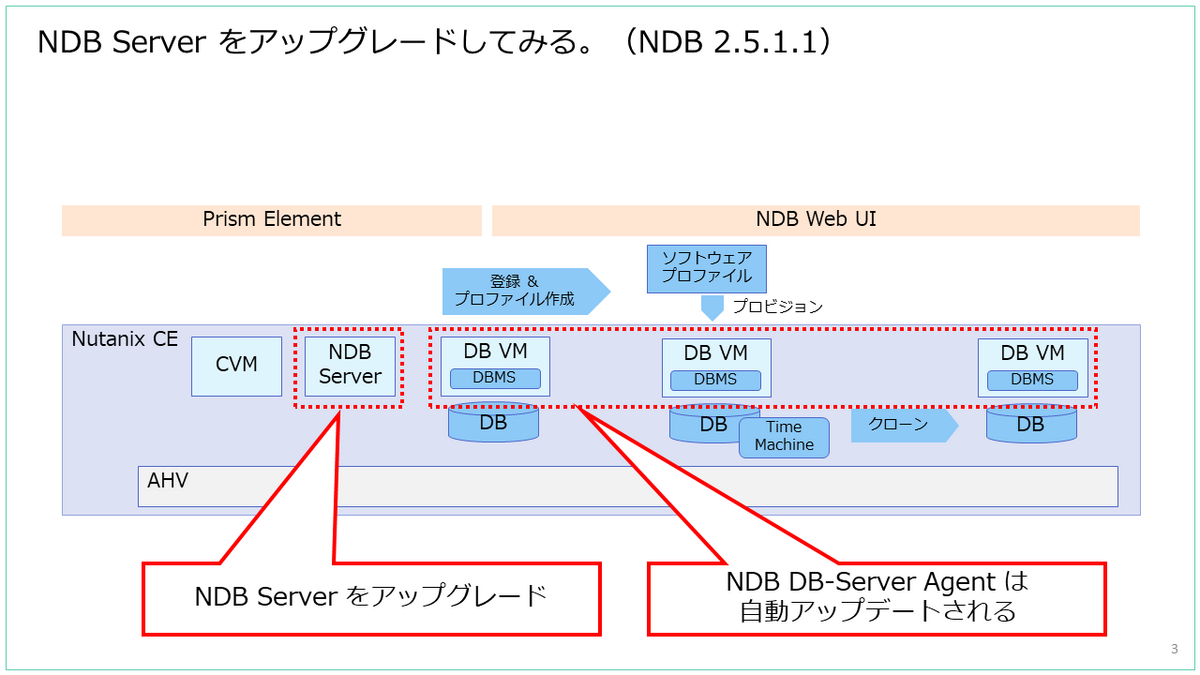Select the DB VM box under 登録 arrow
The width and height of the screenshot is (1200, 675).
tap(495, 367)
